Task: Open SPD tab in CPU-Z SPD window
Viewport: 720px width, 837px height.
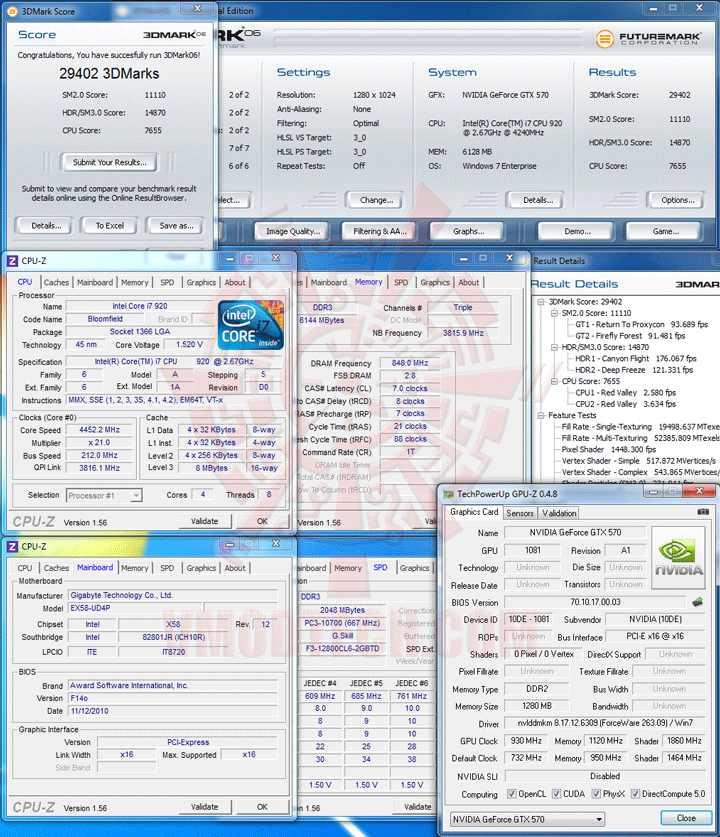Action: 380,567
